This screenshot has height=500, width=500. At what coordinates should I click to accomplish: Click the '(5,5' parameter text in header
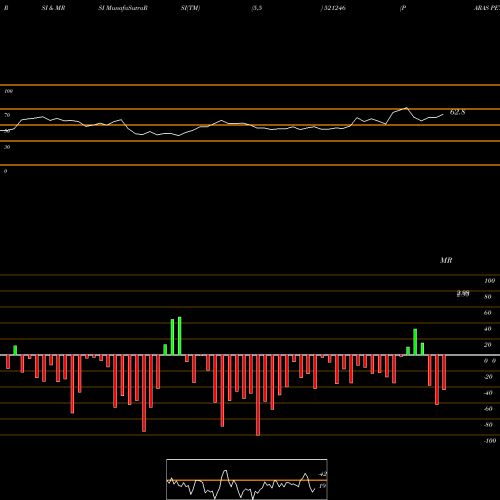pos(257,8)
